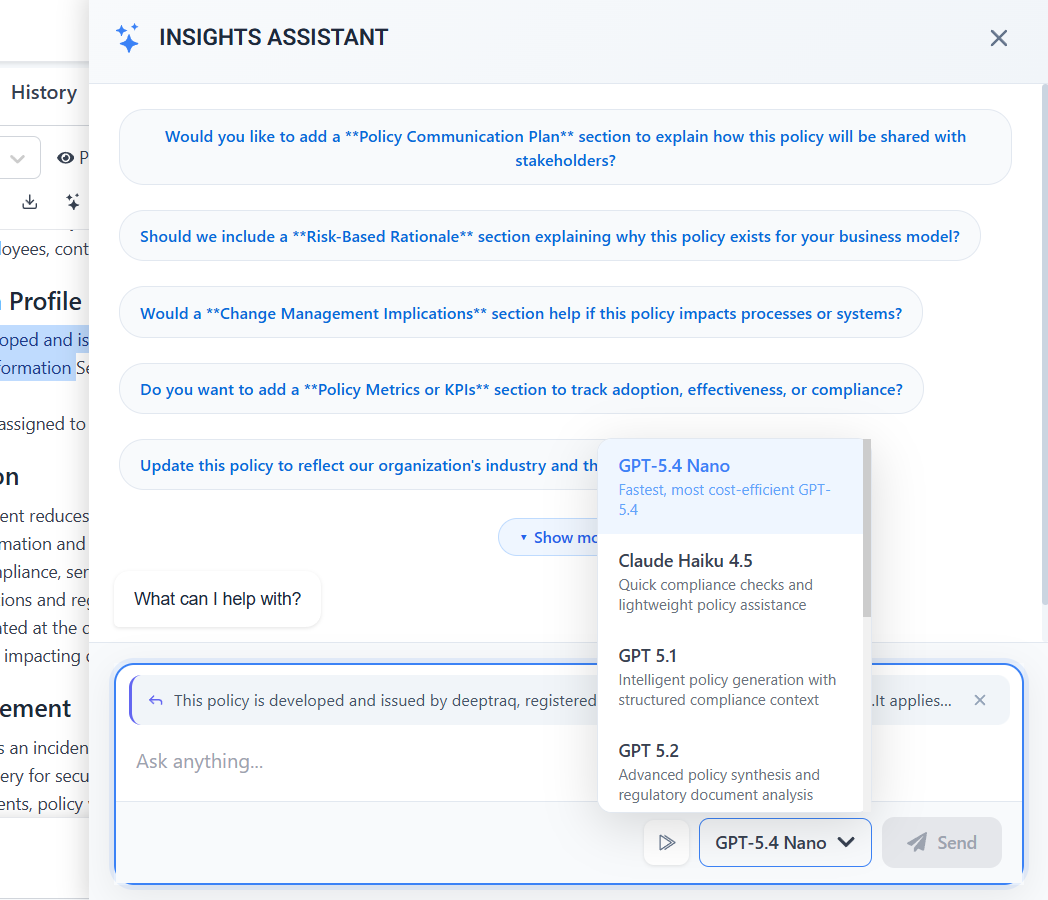1048x900 pixels.
Task: Choose Claude Haiku 4.5 model
Action: (x=730, y=581)
